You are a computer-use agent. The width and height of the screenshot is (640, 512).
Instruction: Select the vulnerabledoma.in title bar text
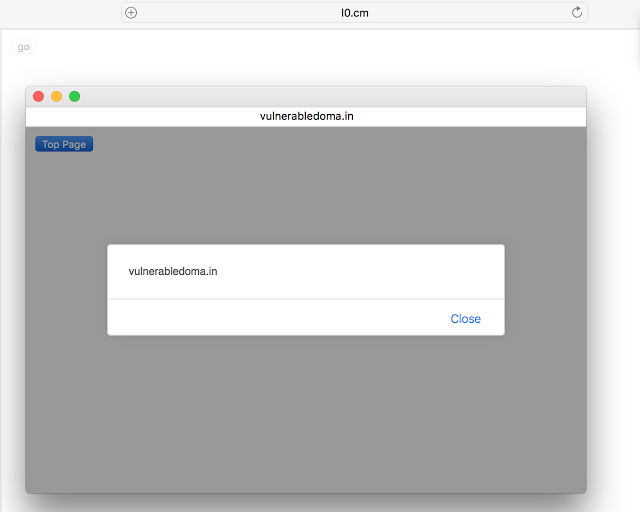(307, 116)
